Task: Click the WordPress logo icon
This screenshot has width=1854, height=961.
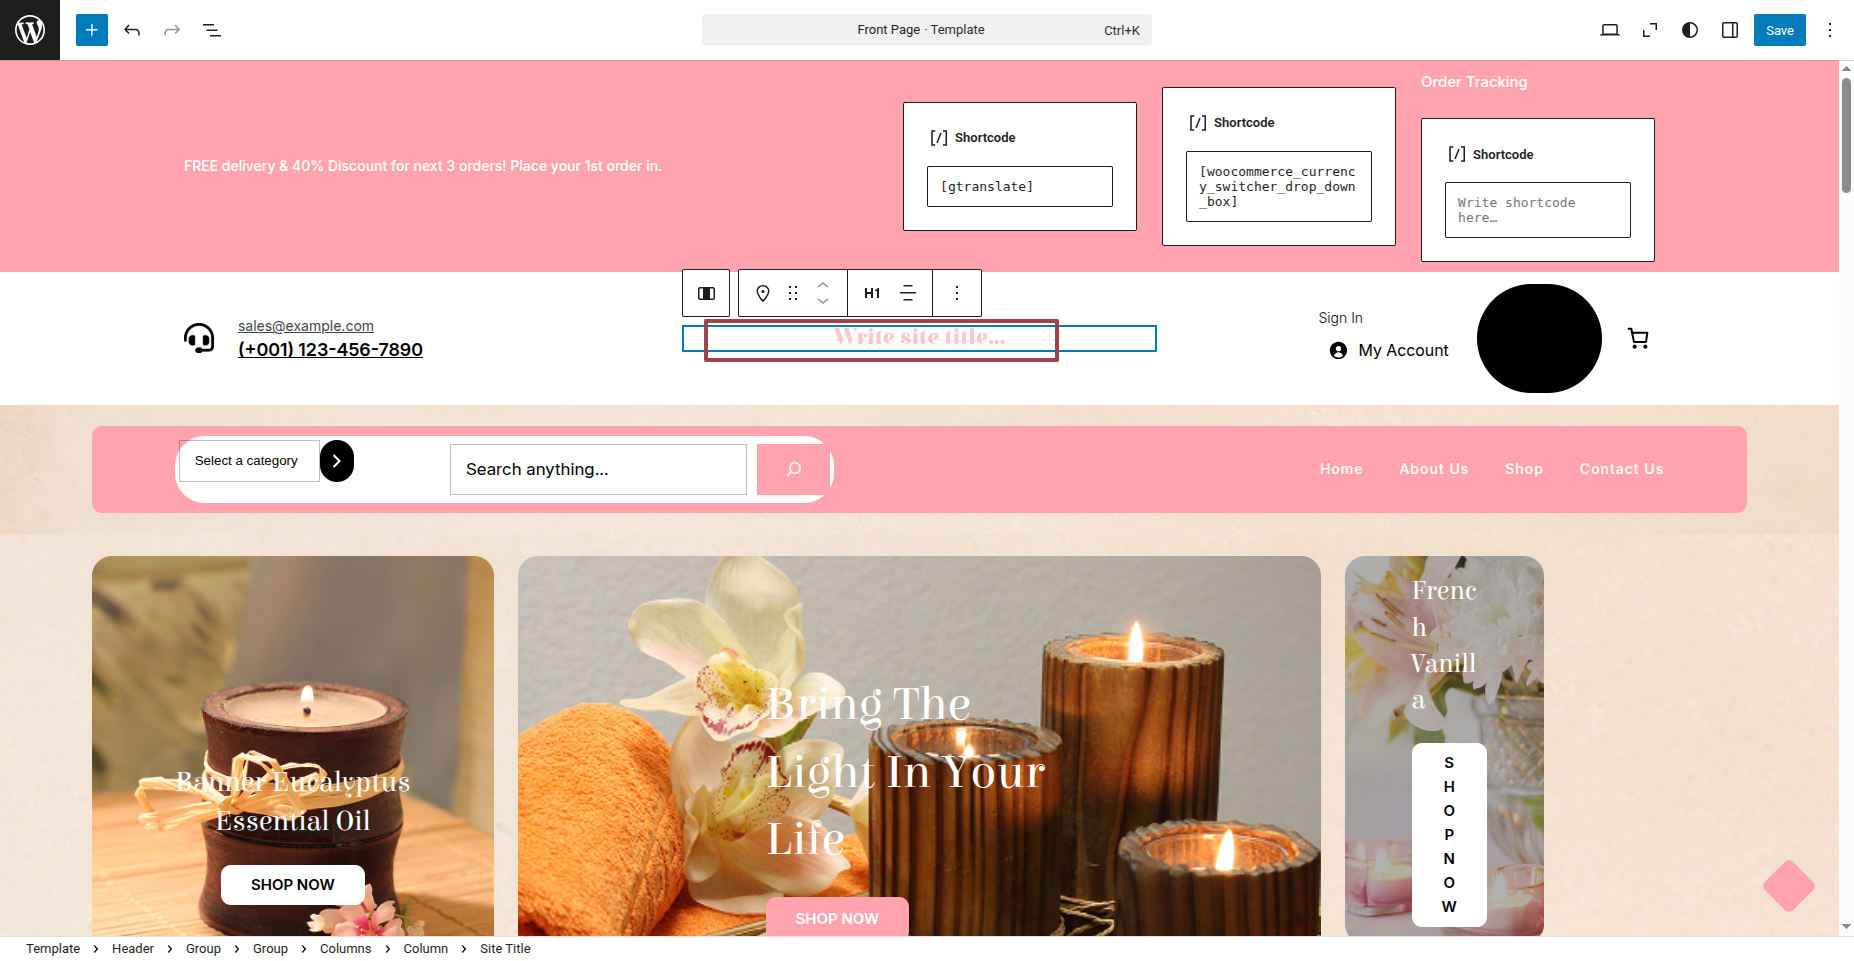Action: click(30, 30)
